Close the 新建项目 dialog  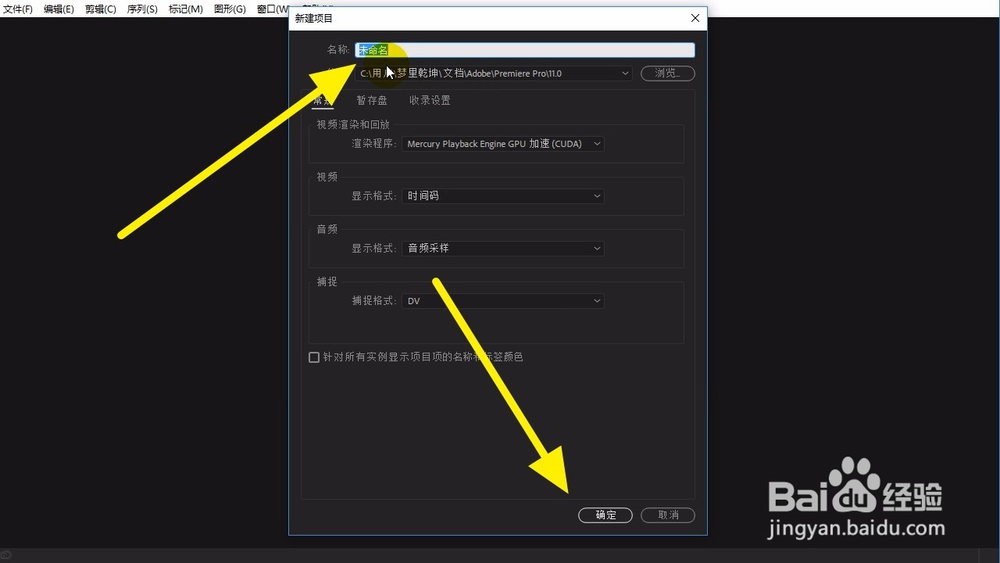695,18
